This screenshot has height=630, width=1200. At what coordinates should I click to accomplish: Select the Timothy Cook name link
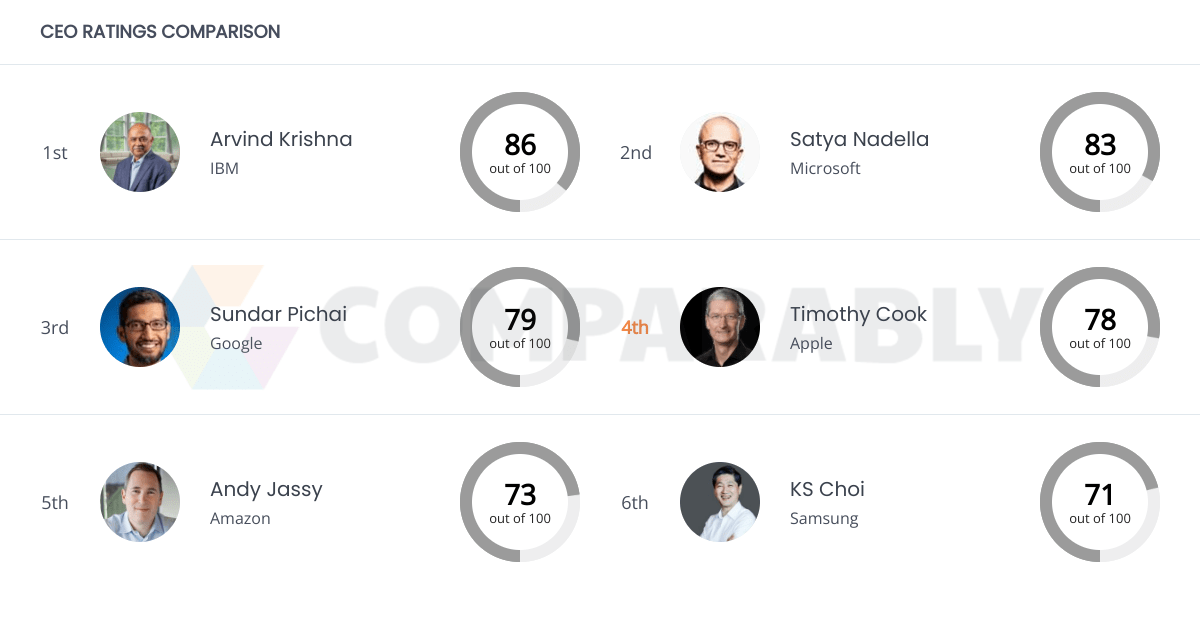click(x=858, y=314)
